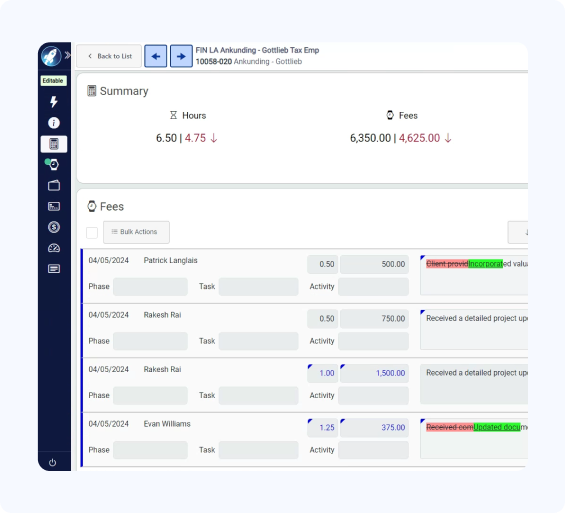The image size is (565, 513).
Task: Click reduced hours value 4.75
Action: 195,138
